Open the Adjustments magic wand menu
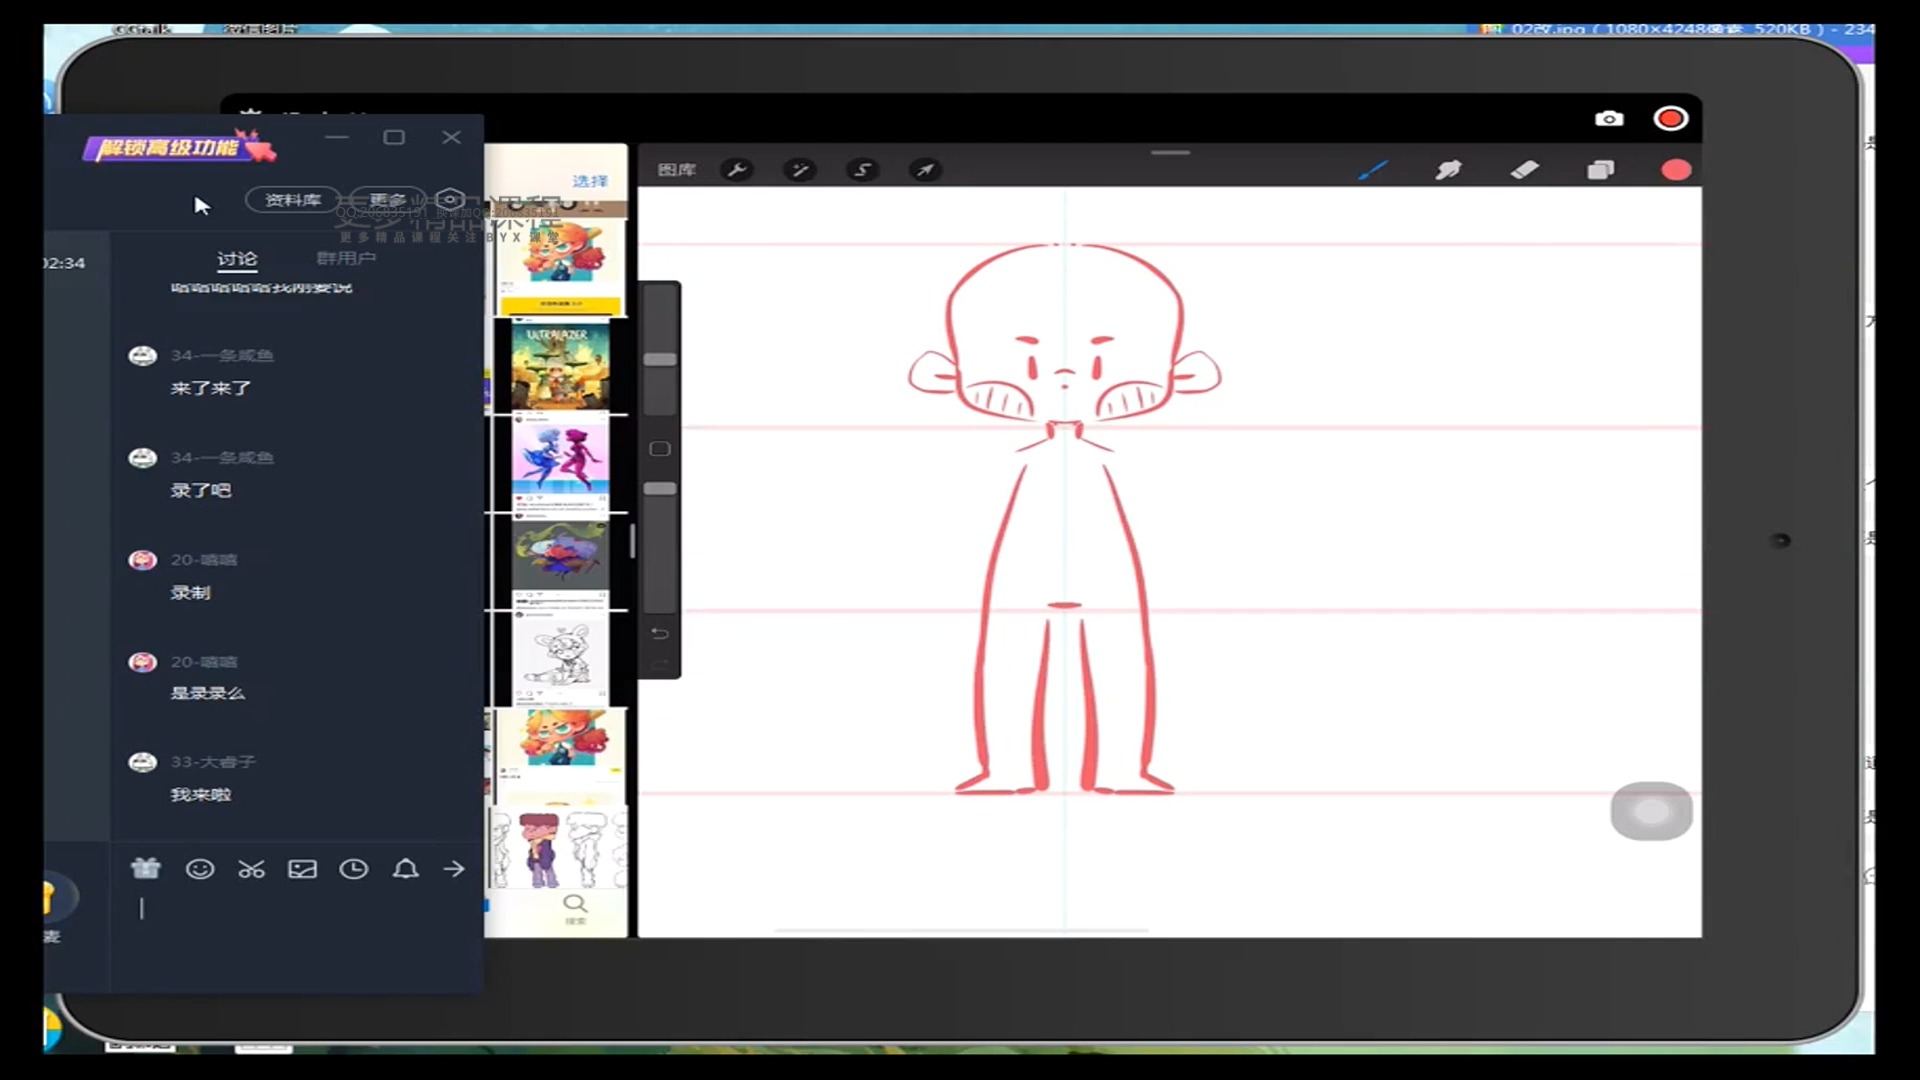The width and height of the screenshot is (1920, 1080). pos(799,170)
